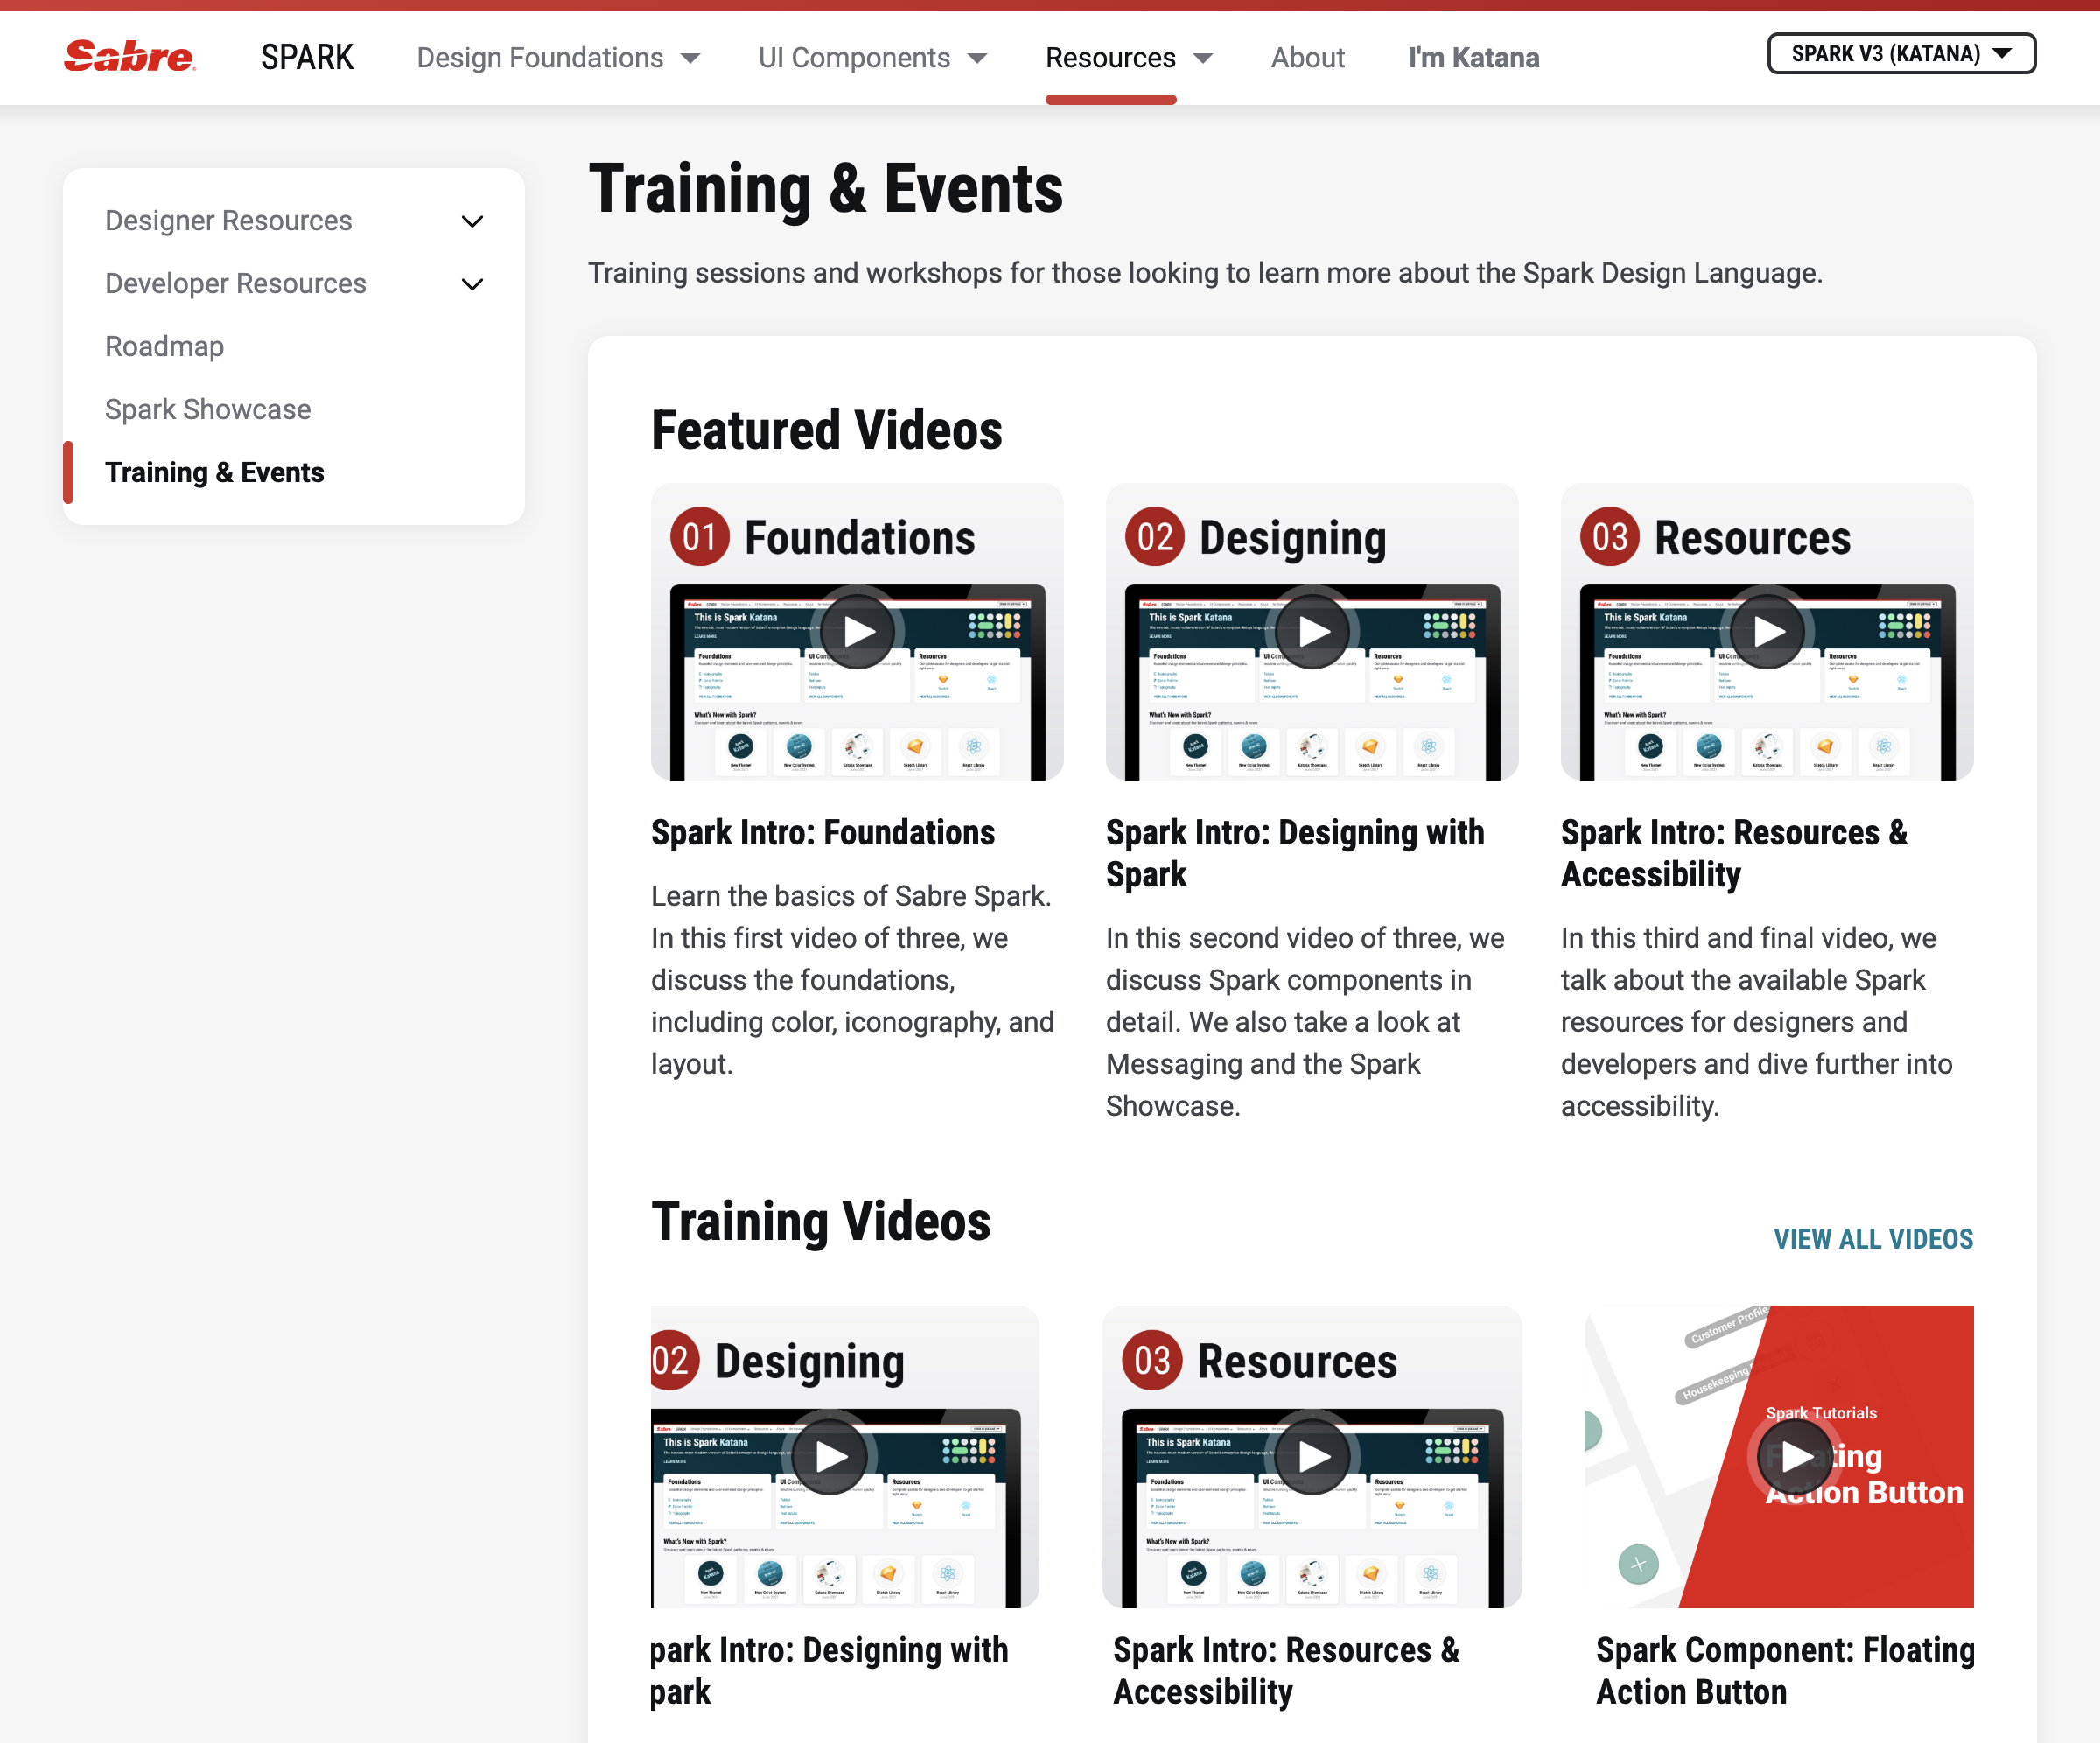The image size is (2100, 1743).
Task: Open the About page
Action: pyautogui.click(x=1307, y=57)
